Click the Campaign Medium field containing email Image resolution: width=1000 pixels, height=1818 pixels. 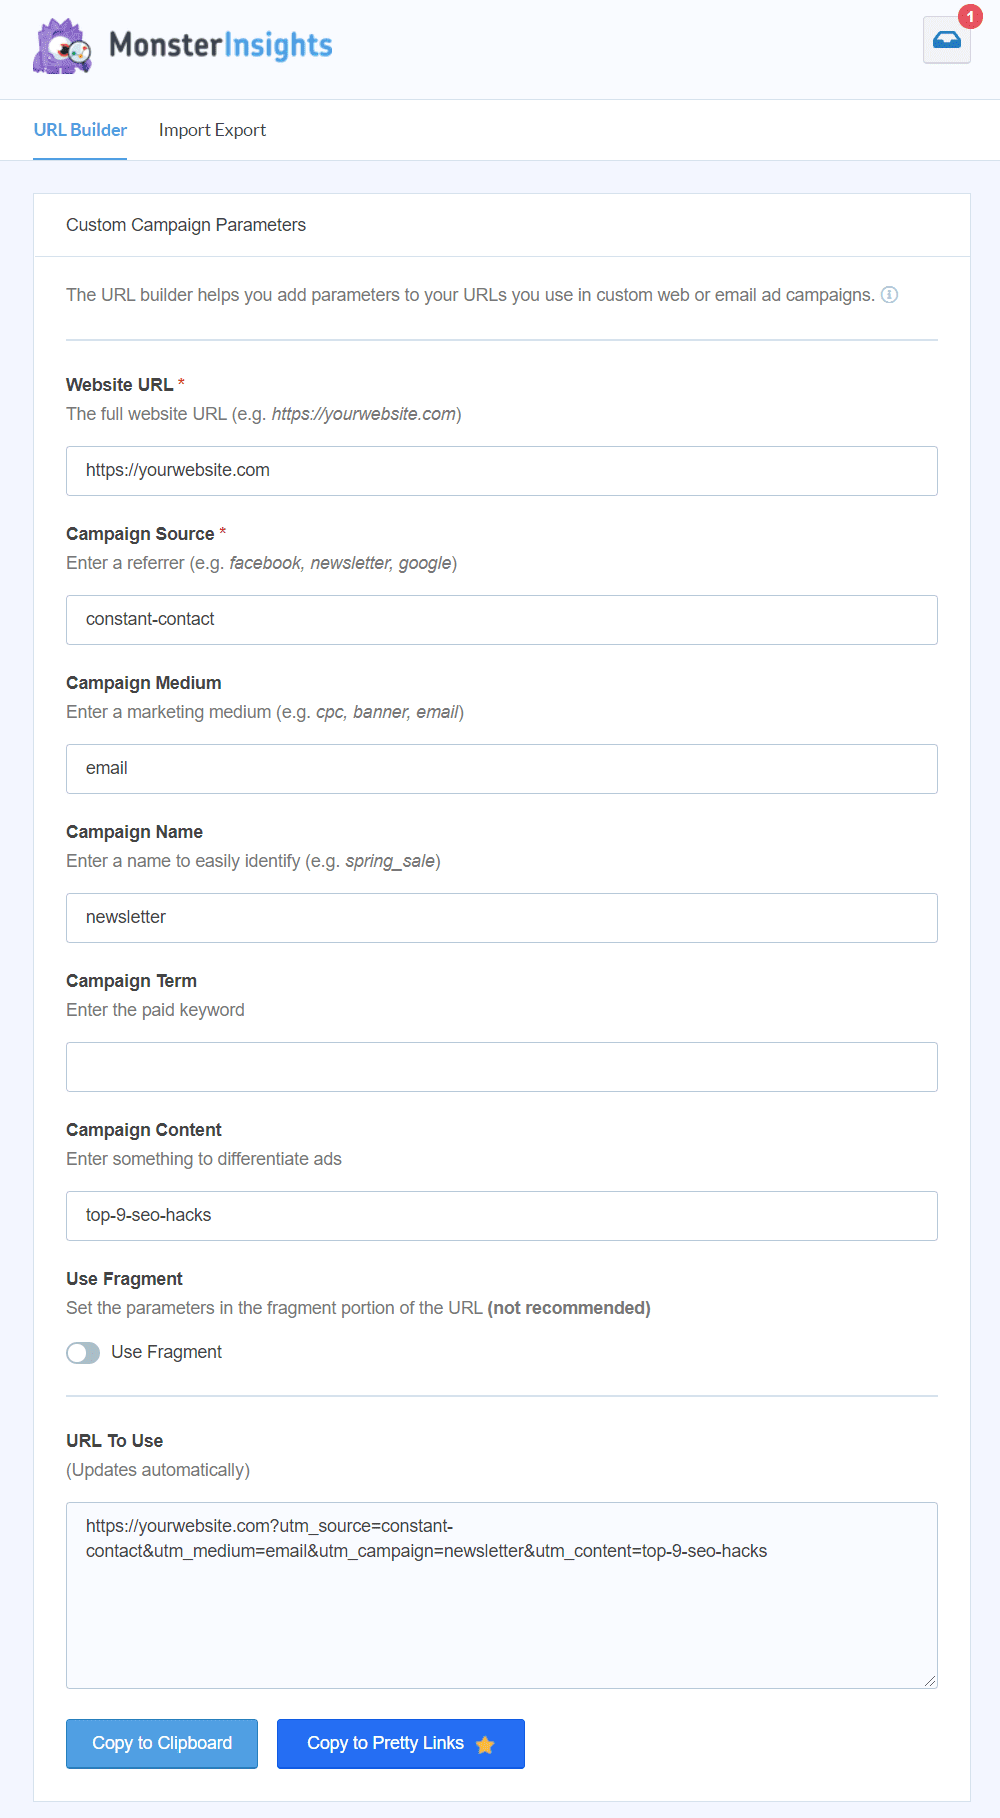(x=501, y=768)
